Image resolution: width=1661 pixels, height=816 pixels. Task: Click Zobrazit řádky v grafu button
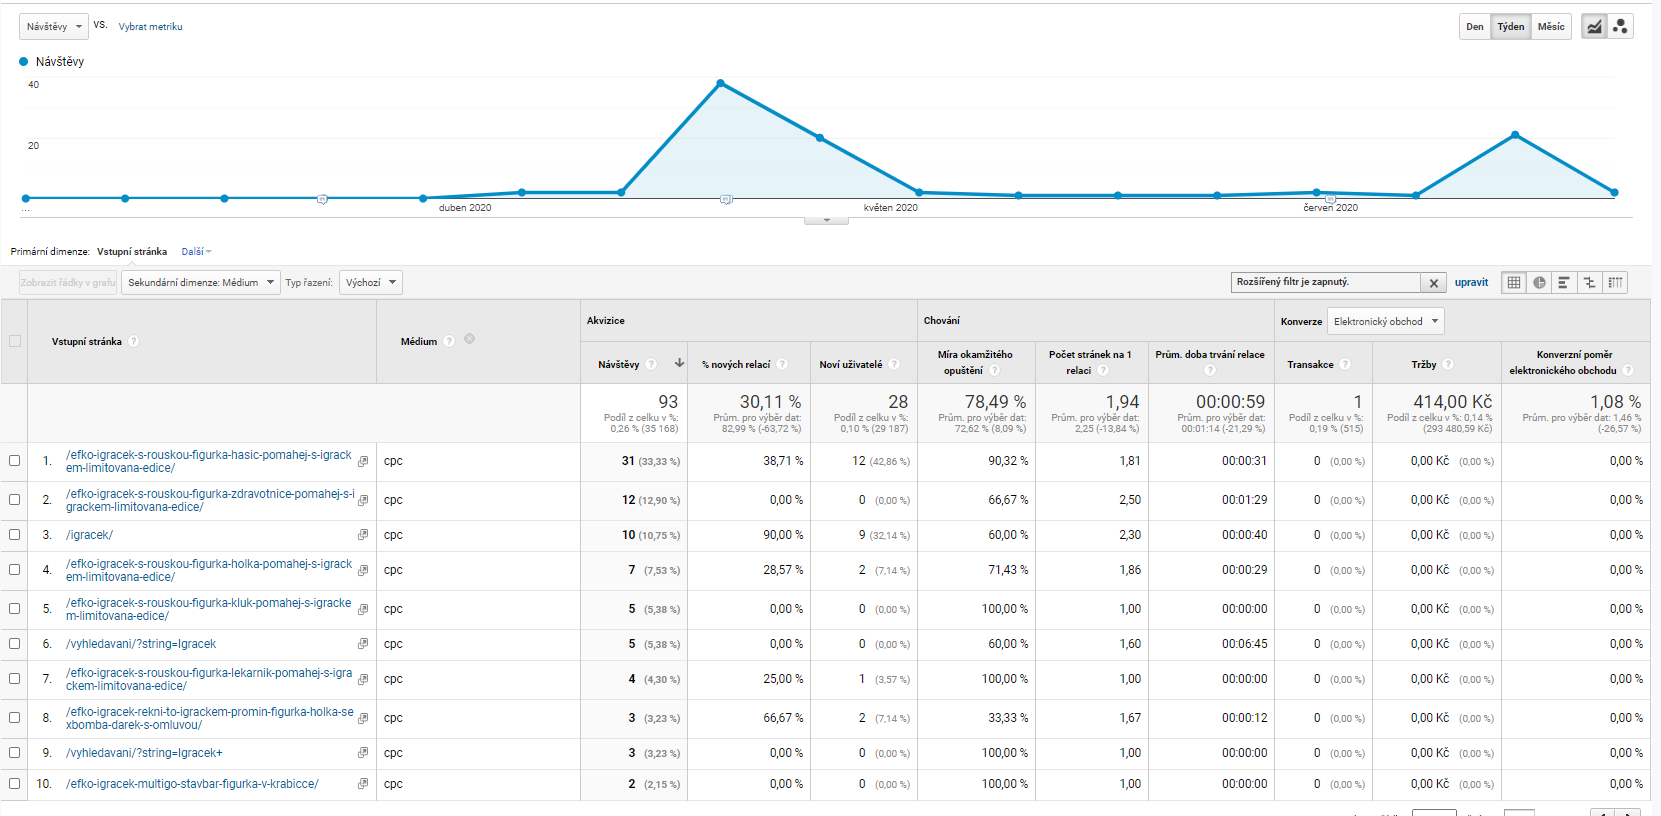coord(68,283)
